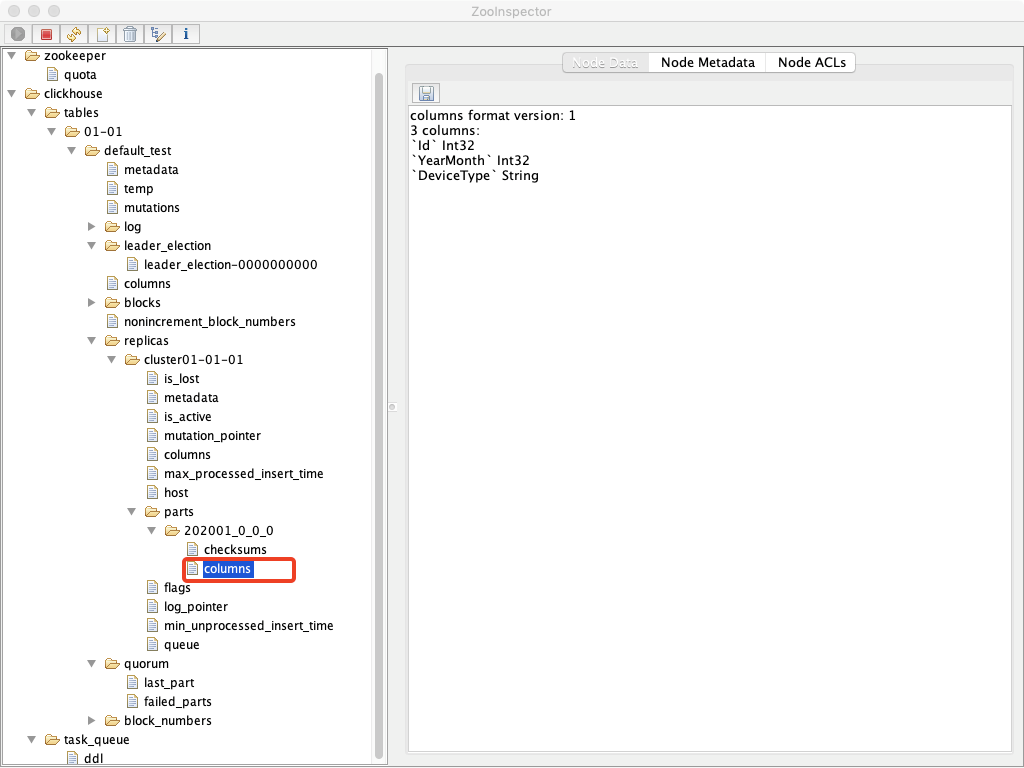Click the Connect play icon in toolbar

[18, 34]
